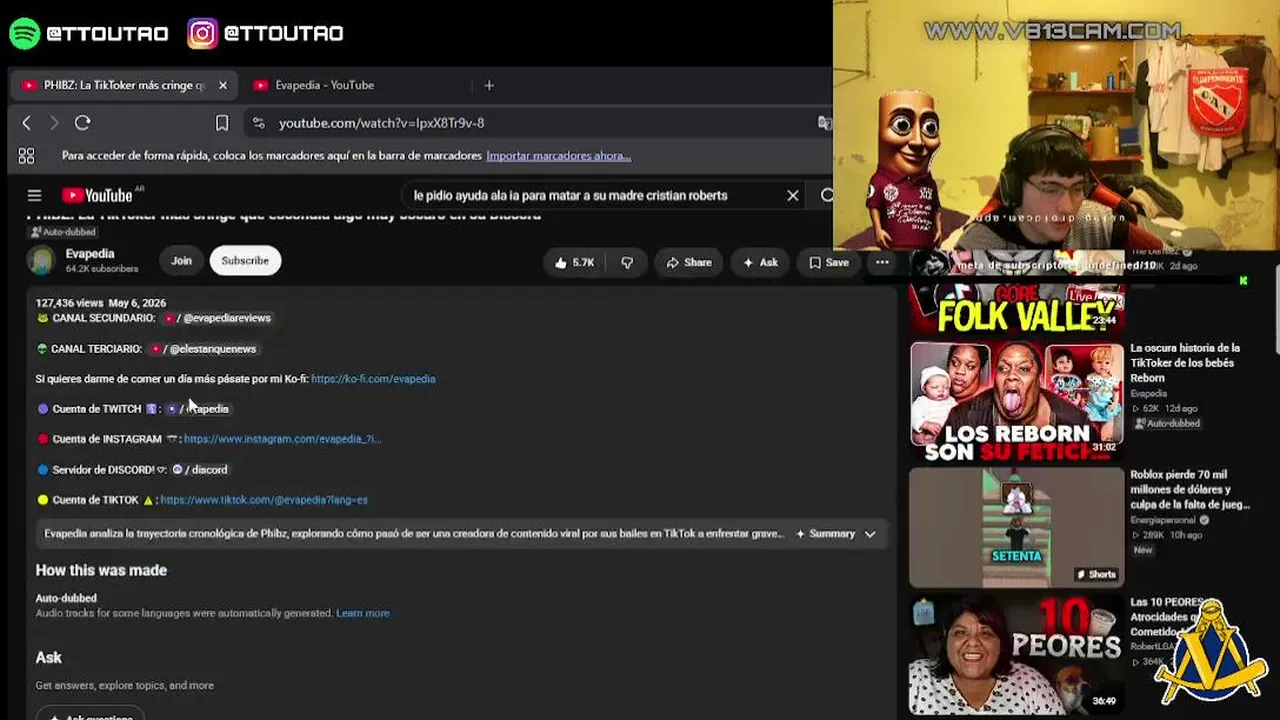Click the Auto-dubbed label under How this was made
This screenshot has height=720, width=1280.
66,598
